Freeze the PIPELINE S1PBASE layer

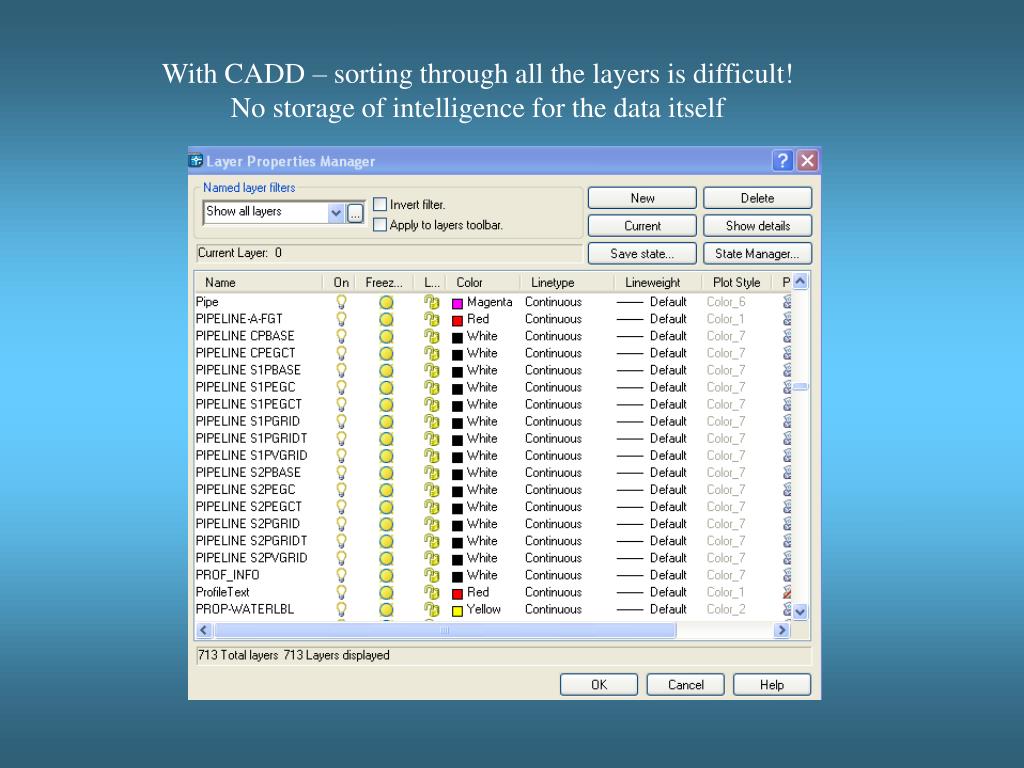tap(387, 370)
